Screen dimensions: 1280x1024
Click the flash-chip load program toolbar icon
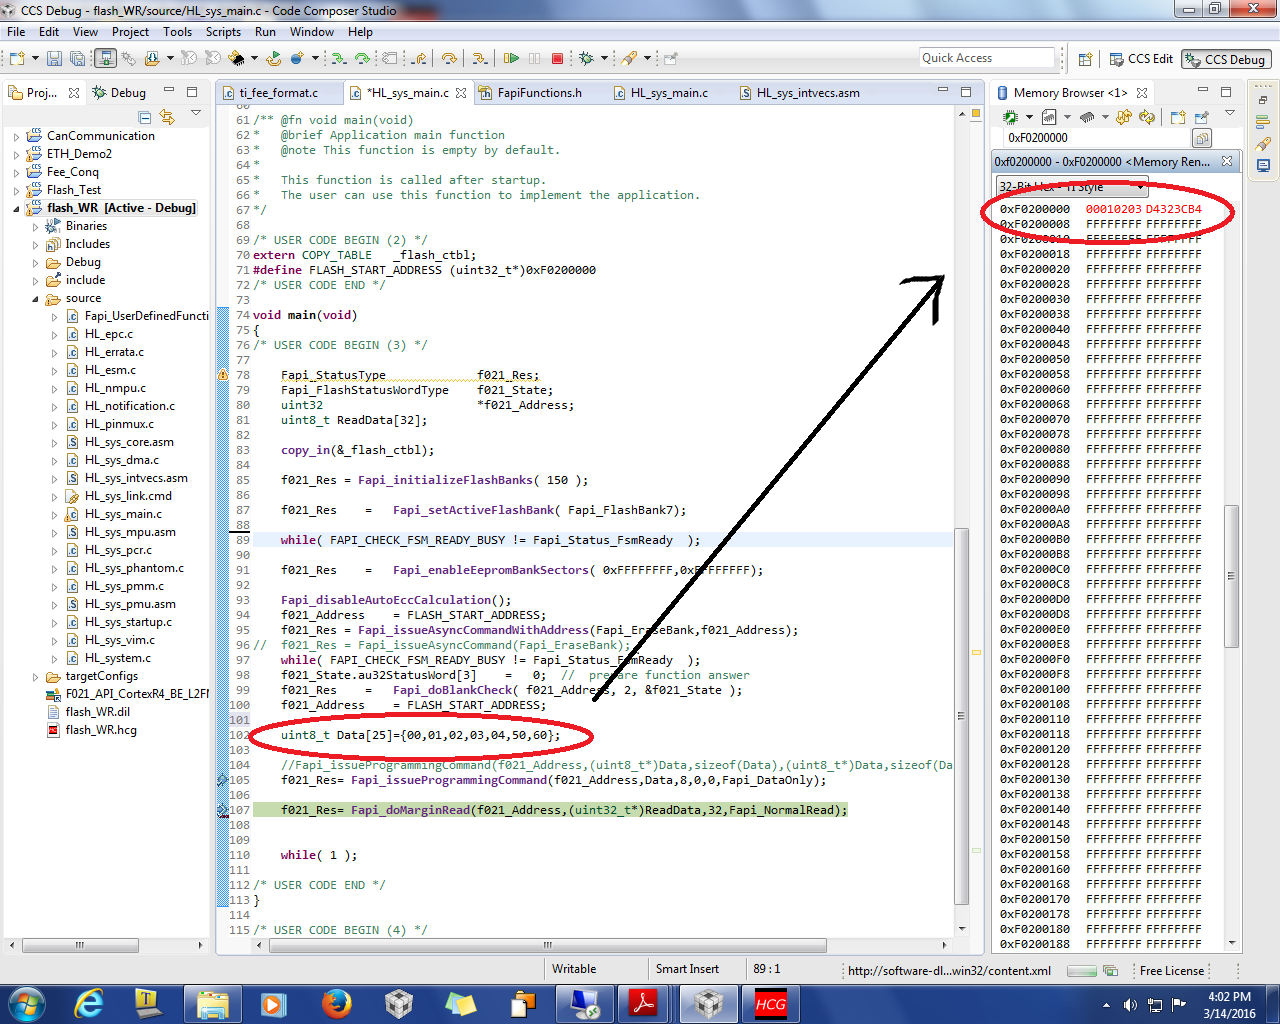click(x=237, y=59)
